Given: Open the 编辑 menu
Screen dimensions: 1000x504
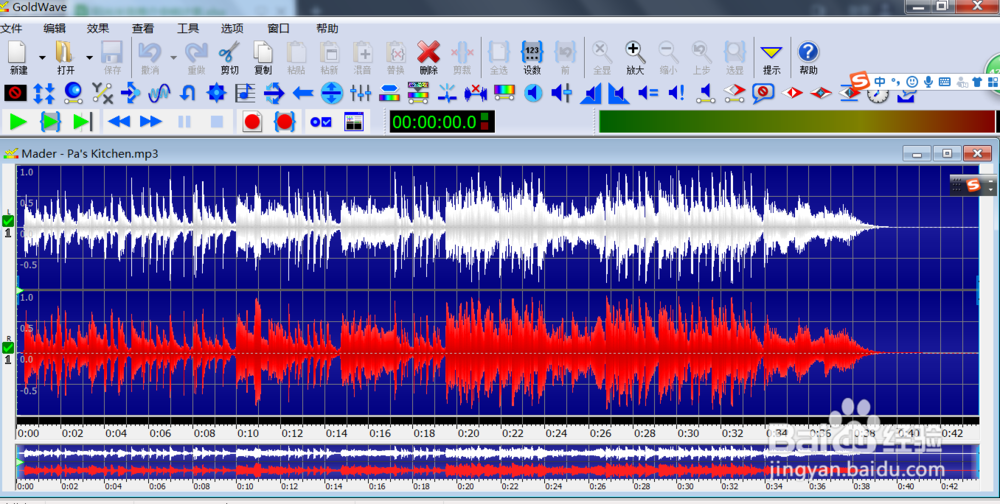Looking at the screenshot, I should (x=54, y=29).
